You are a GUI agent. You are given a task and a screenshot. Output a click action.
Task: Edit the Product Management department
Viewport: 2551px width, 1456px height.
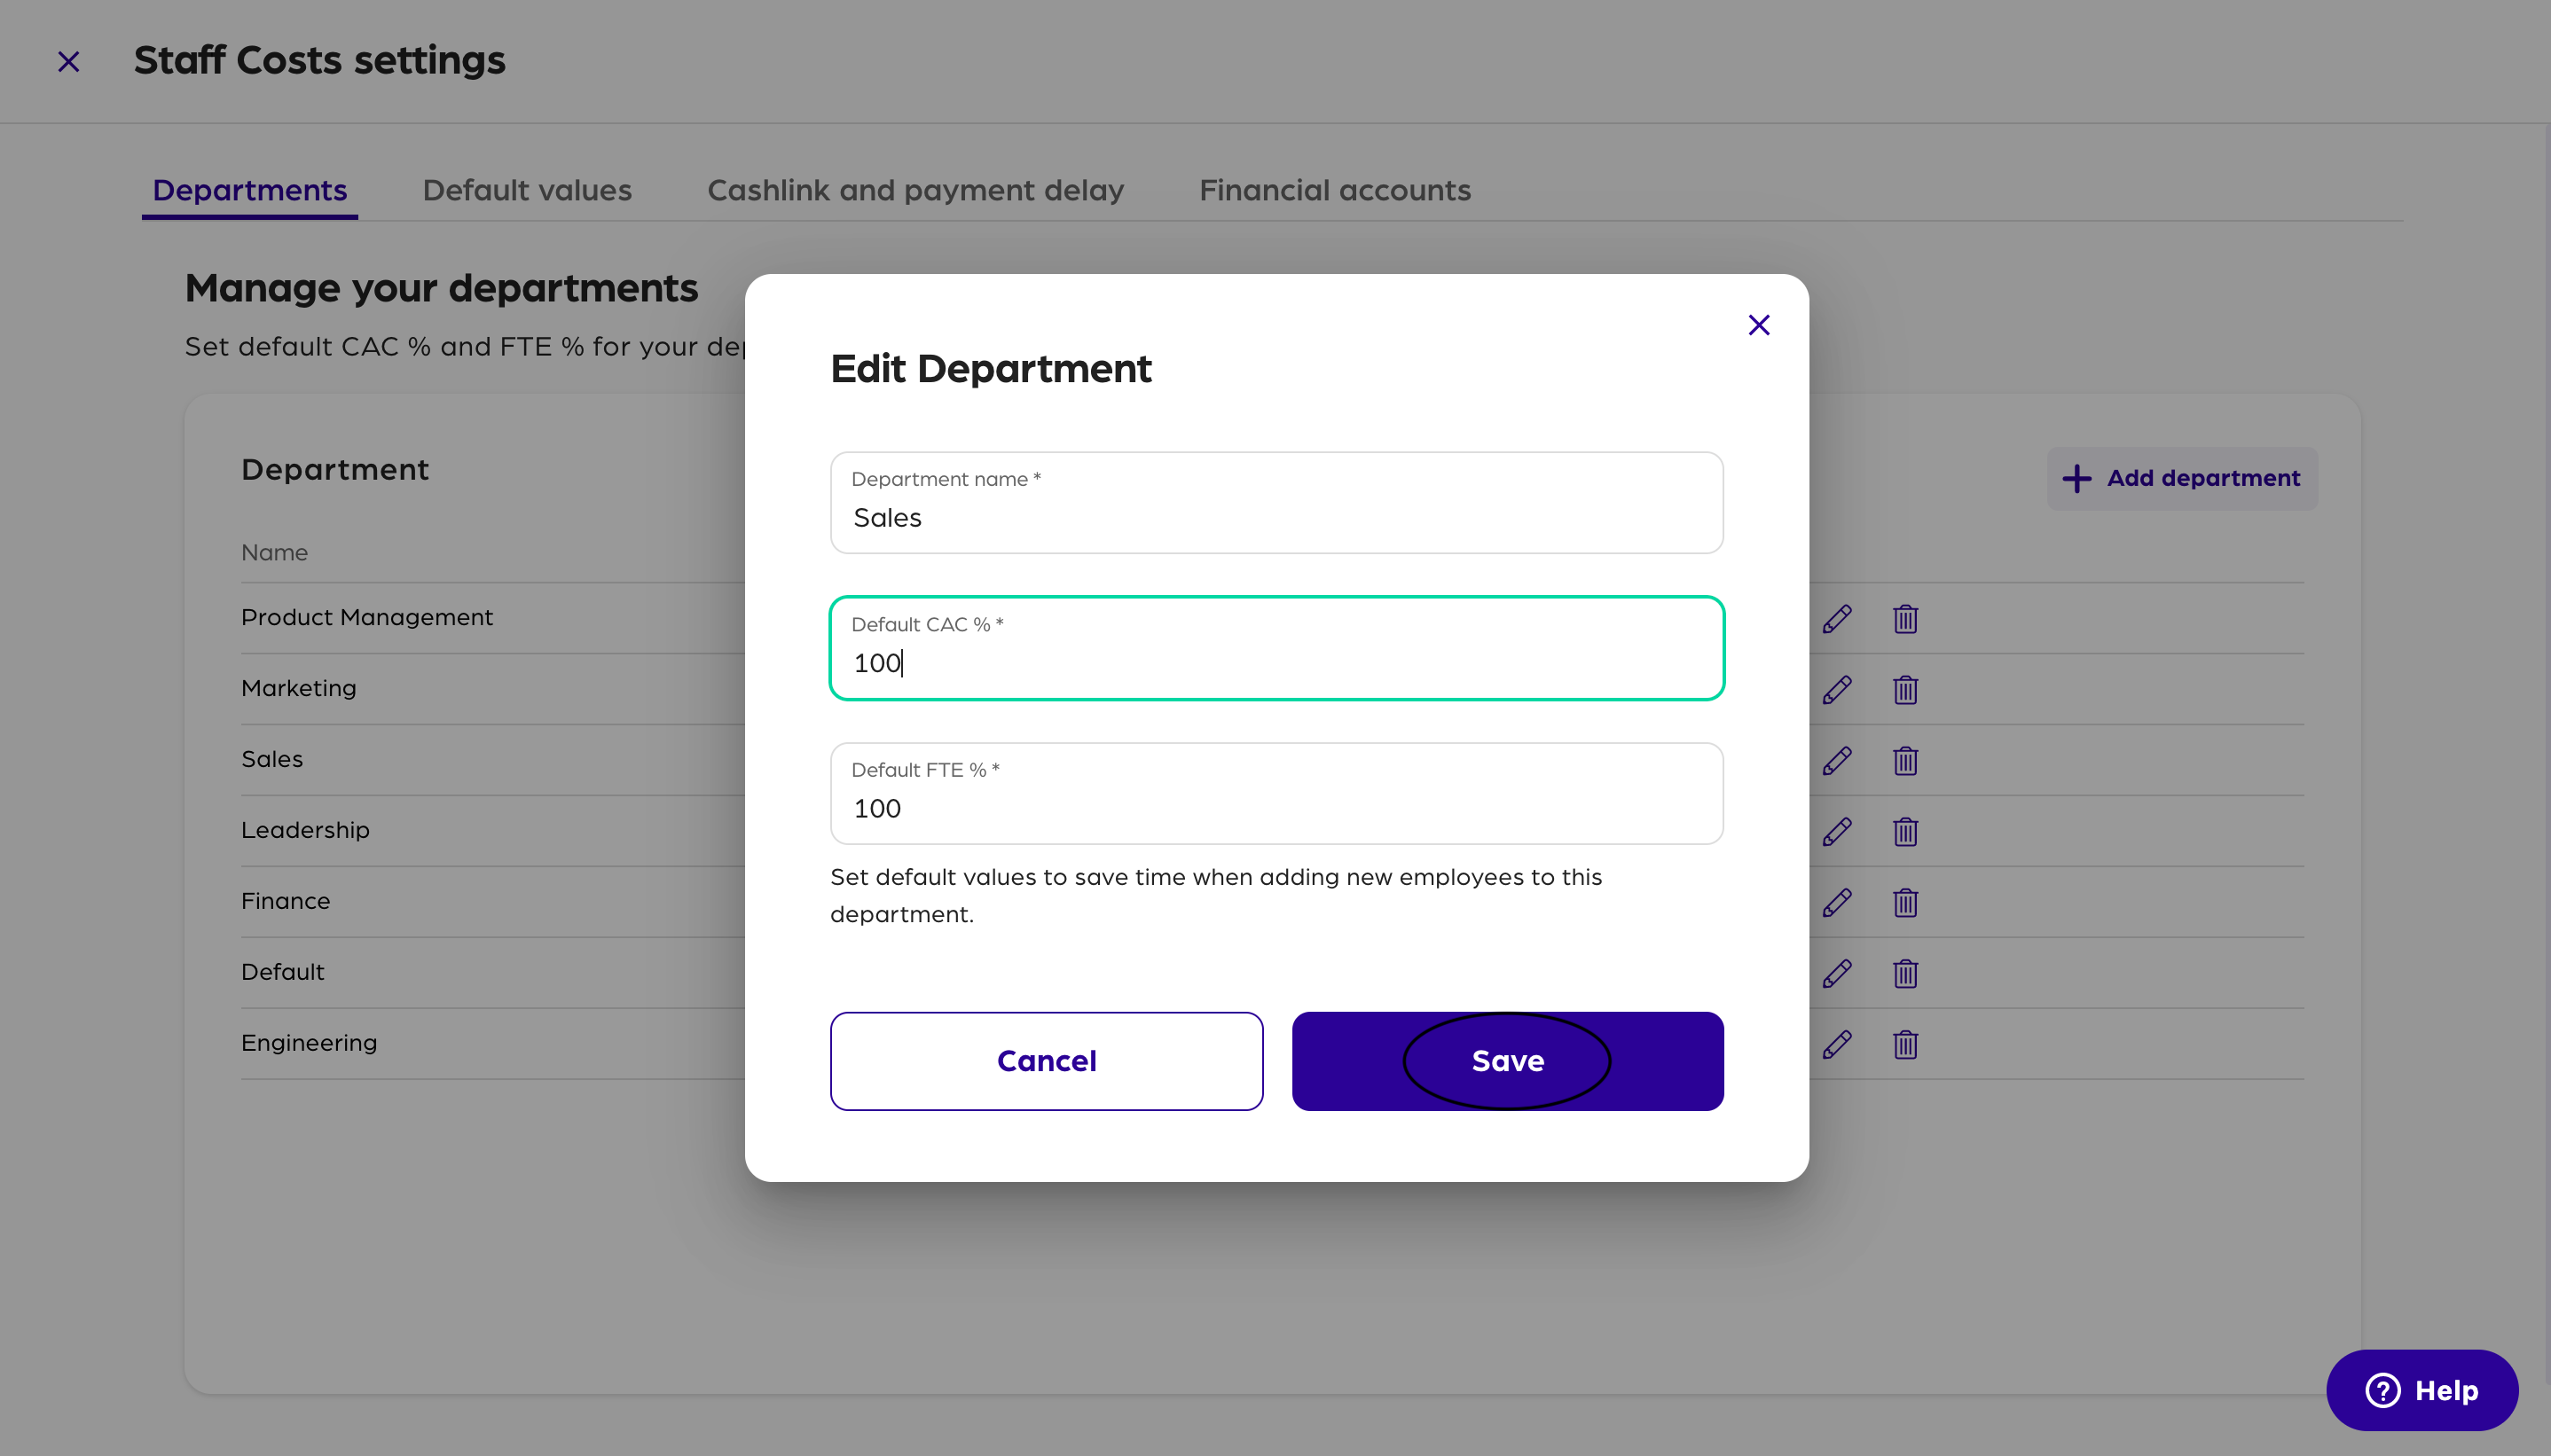point(1837,619)
